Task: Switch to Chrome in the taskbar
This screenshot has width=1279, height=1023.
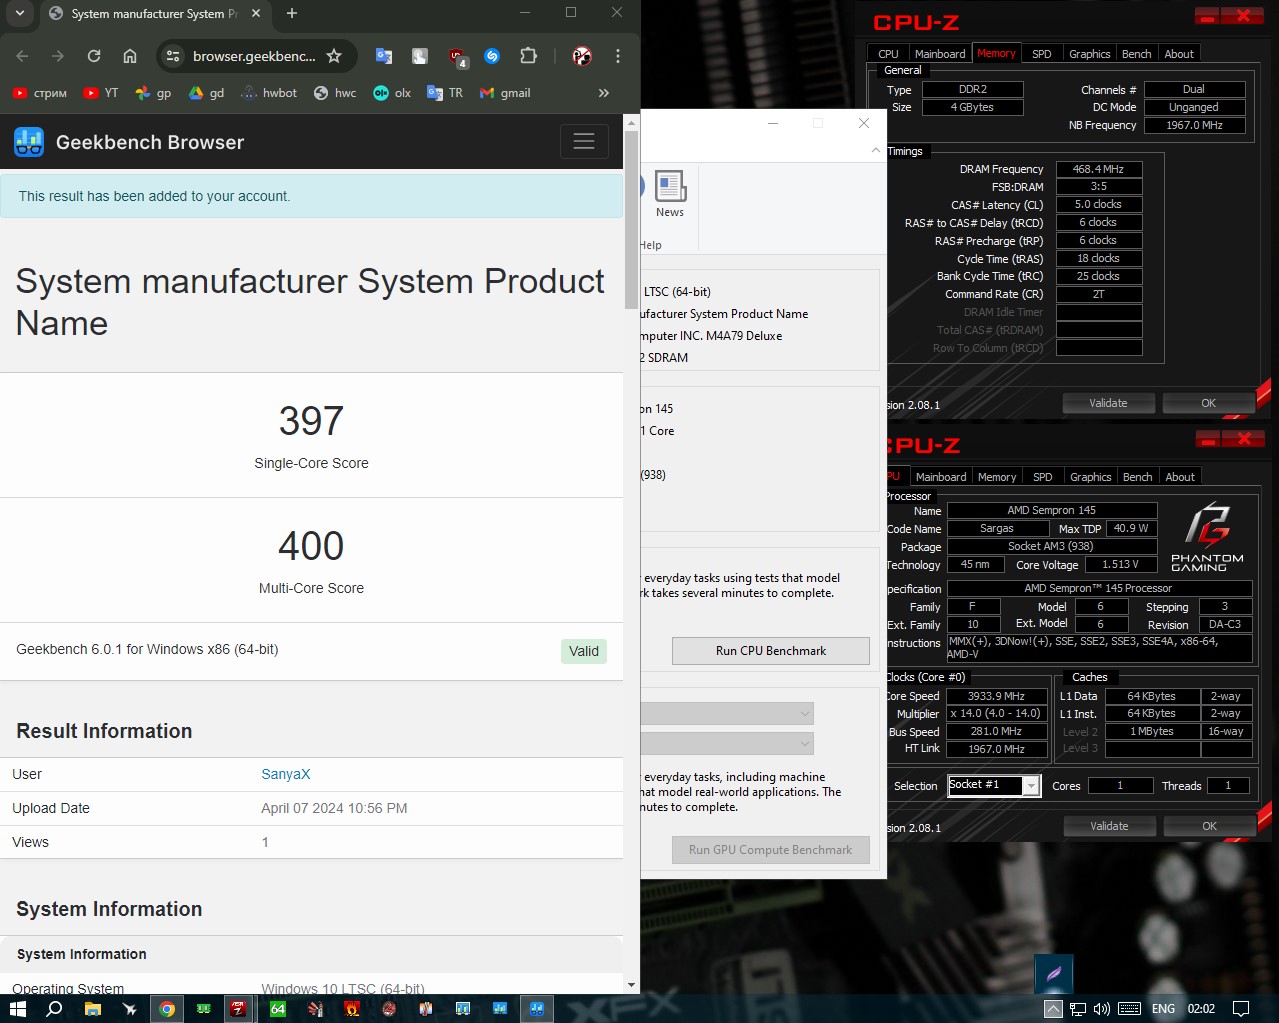Action: 167,1008
